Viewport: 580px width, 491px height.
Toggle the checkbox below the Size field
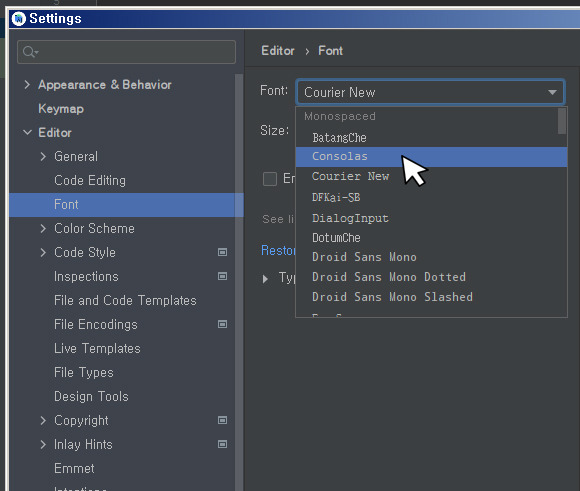pyautogui.click(x=270, y=179)
